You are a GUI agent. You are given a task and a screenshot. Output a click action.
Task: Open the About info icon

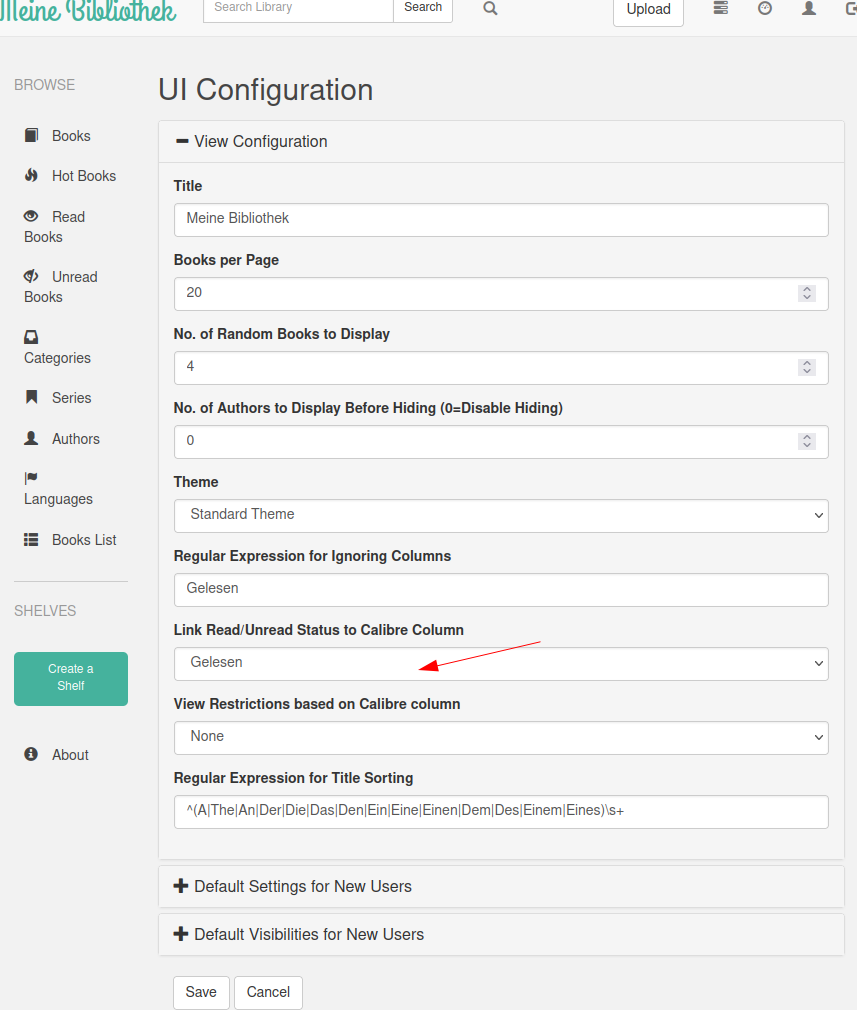[x=31, y=754]
